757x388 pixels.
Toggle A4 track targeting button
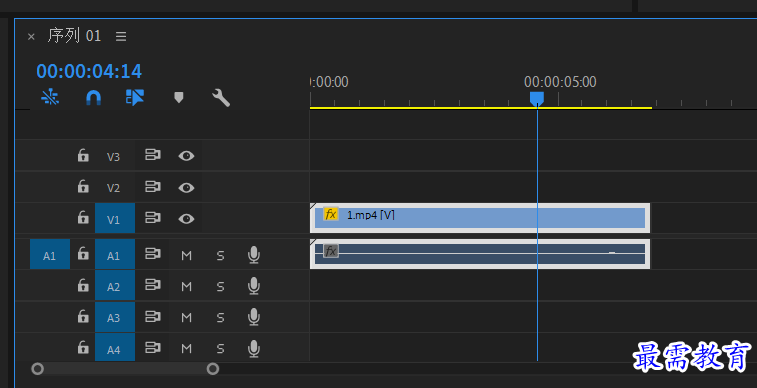coord(115,347)
